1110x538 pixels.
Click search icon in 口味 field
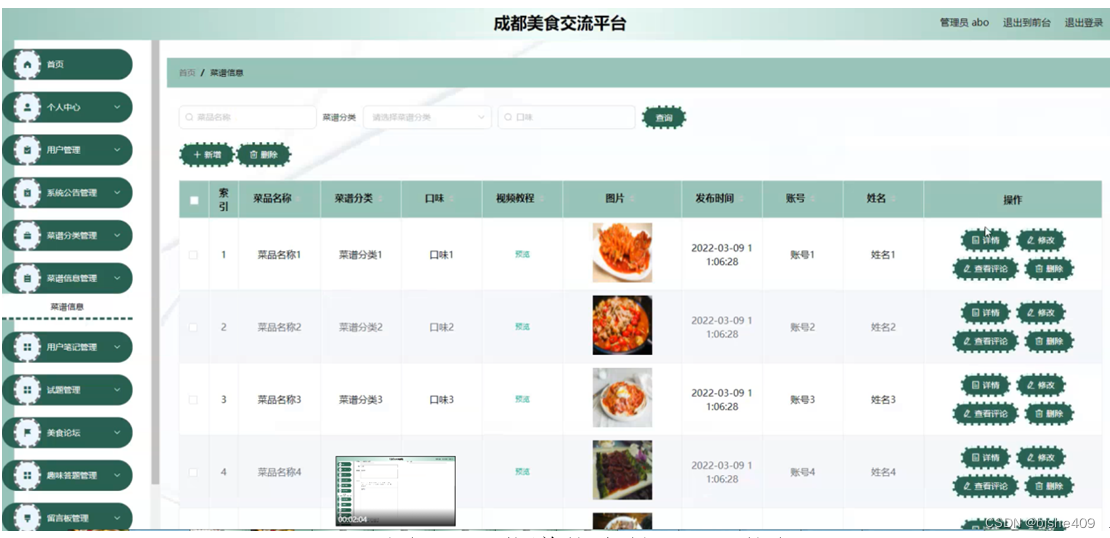pyautogui.click(x=508, y=118)
